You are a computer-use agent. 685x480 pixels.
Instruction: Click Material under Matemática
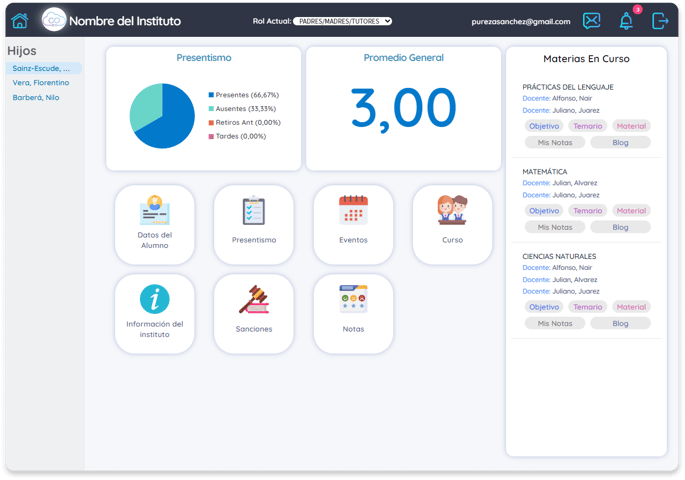(631, 211)
